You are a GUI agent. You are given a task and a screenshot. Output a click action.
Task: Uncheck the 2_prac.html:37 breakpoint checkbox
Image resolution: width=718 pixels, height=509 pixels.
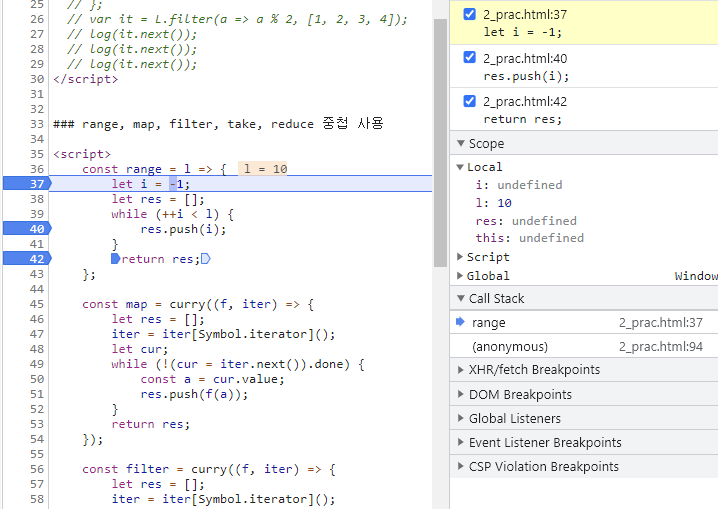click(x=469, y=14)
